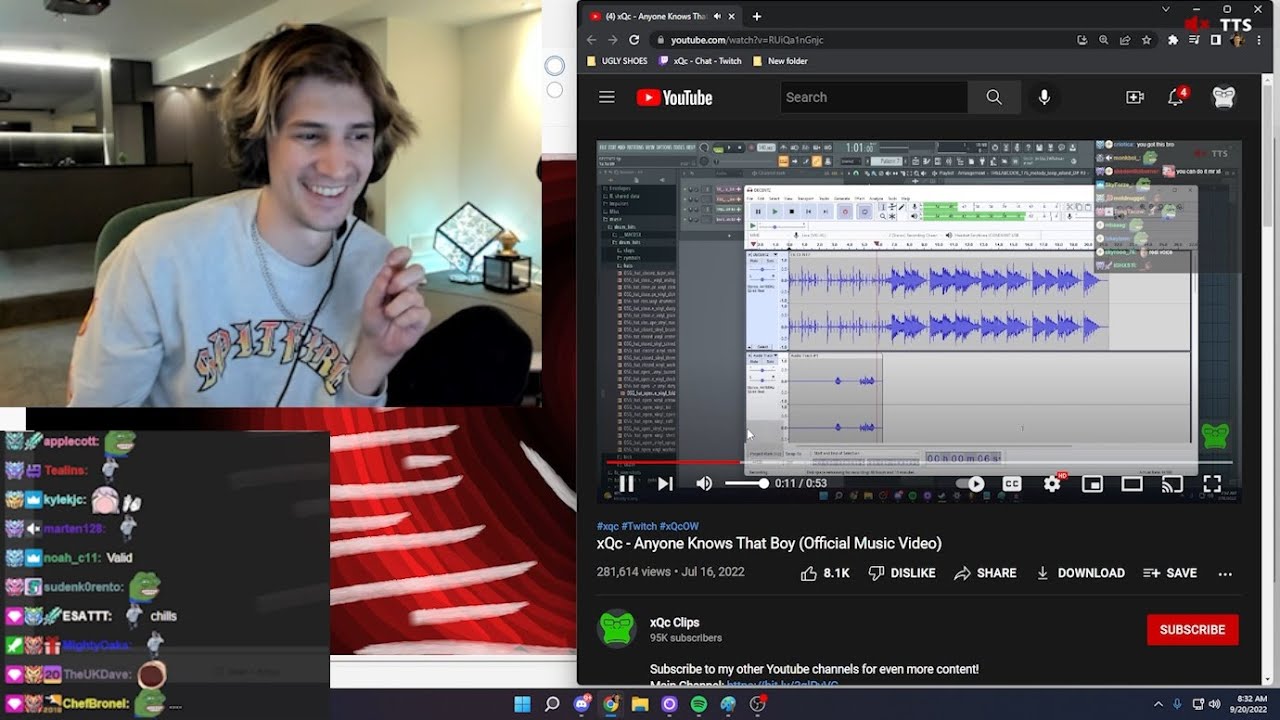Skip to the next video
Viewport: 1280px width, 720px height.
pyautogui.click(x=665, y=484)
